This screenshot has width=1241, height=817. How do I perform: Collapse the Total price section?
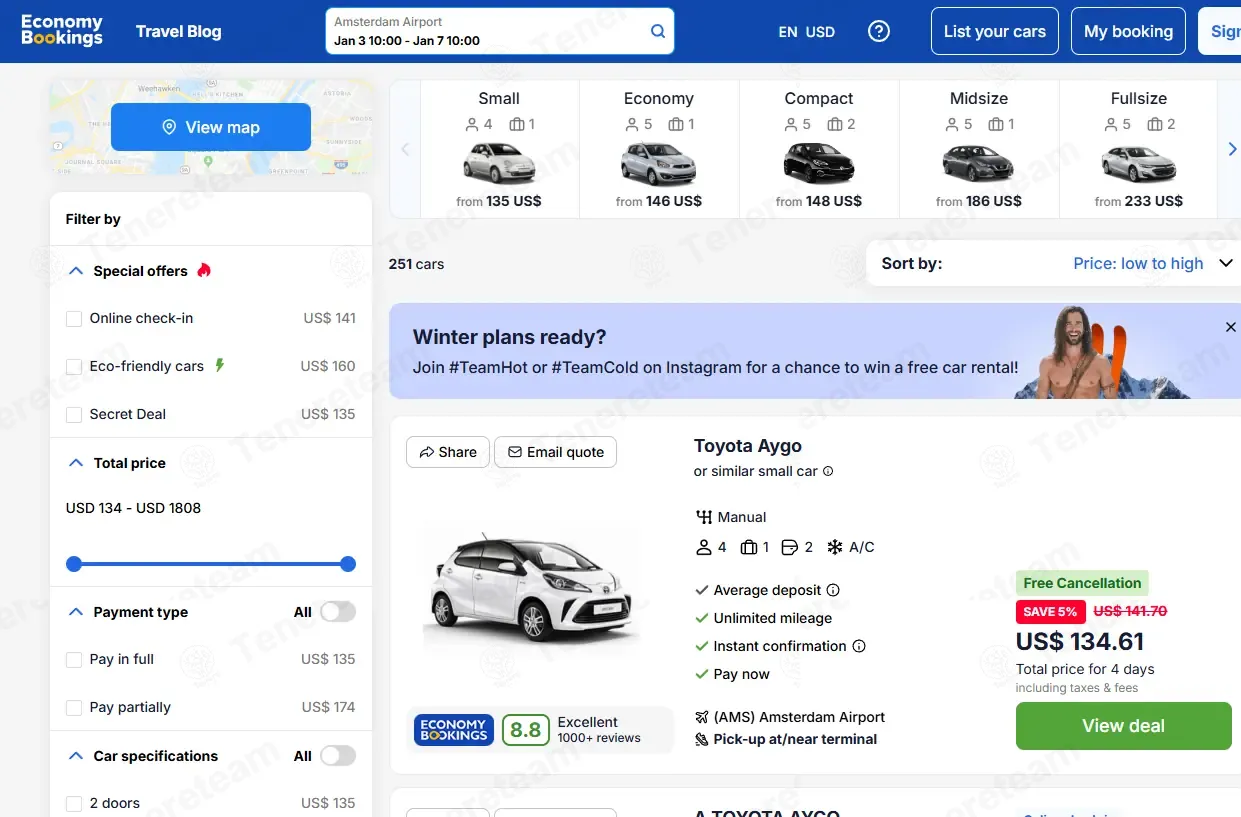click(x=75, y=463)
